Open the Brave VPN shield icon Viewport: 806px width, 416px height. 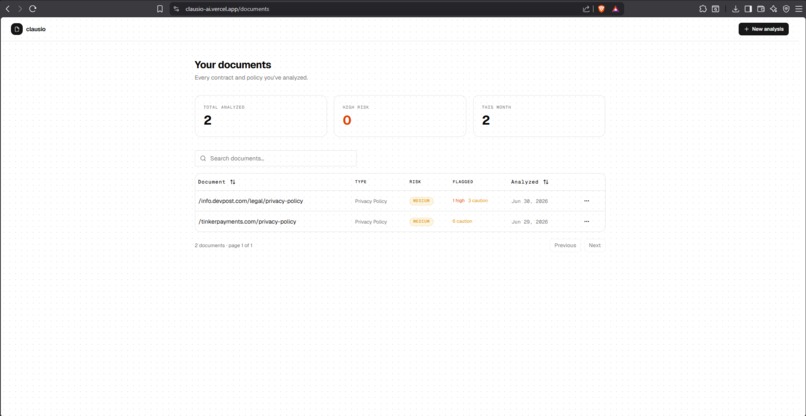click(786, 9)
